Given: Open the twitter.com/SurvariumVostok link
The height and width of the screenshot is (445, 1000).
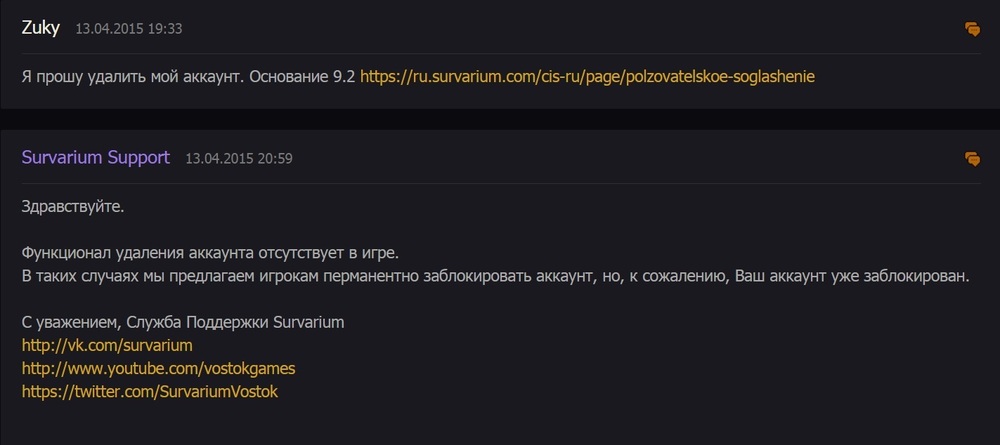Looking at the screenshot, I should [x=149, y=392].
